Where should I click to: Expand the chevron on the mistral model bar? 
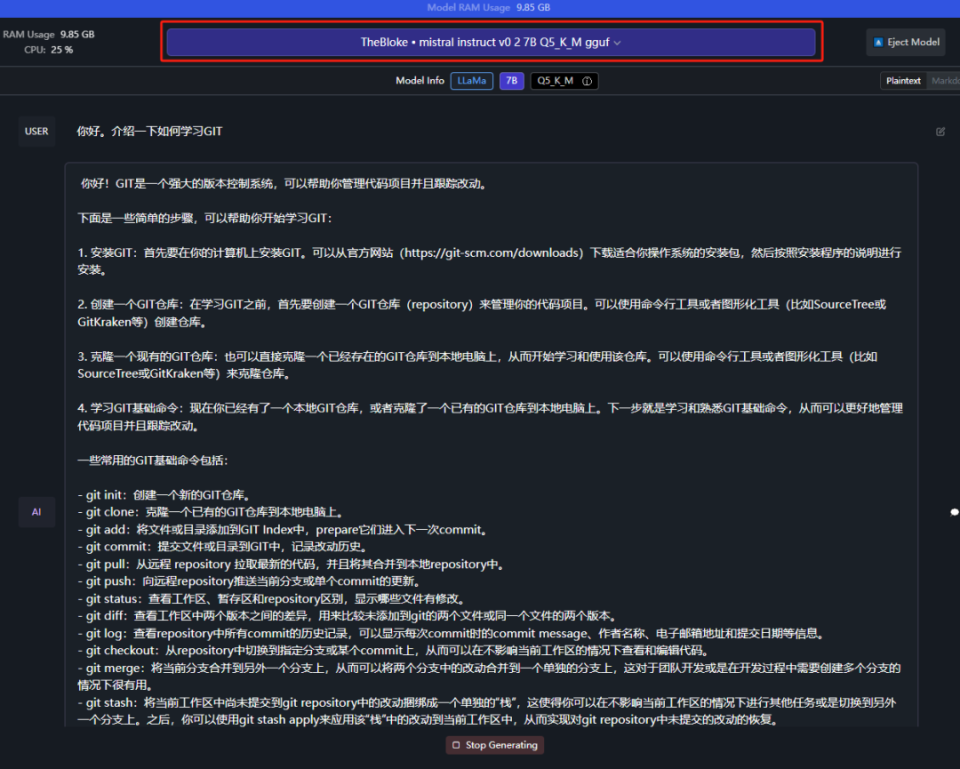click(x=615, y=42)
